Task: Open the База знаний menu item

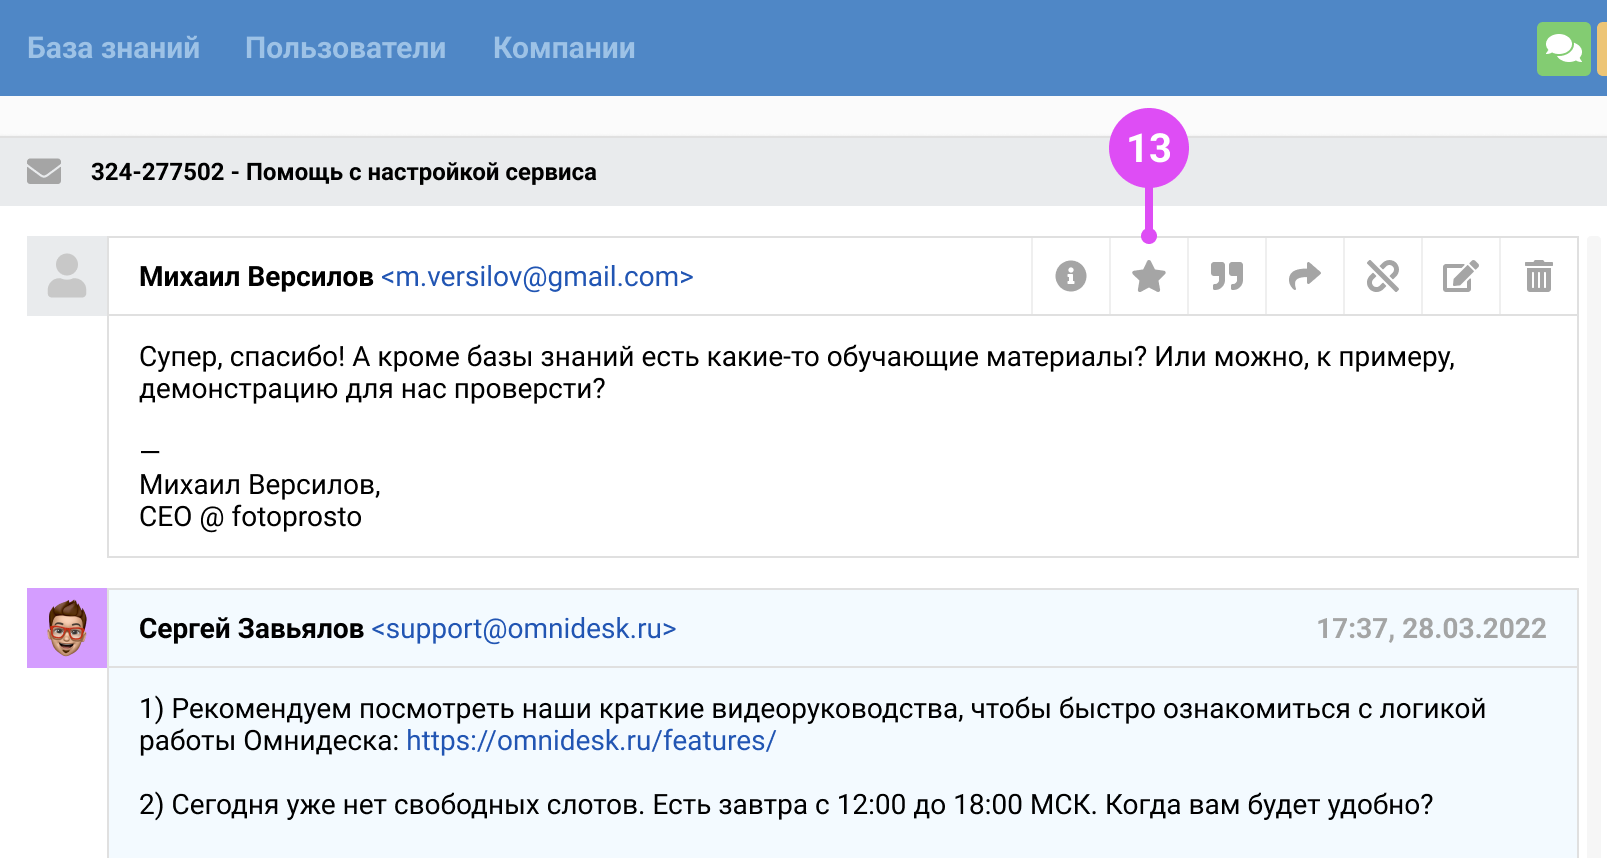Action: coord(113,48)
